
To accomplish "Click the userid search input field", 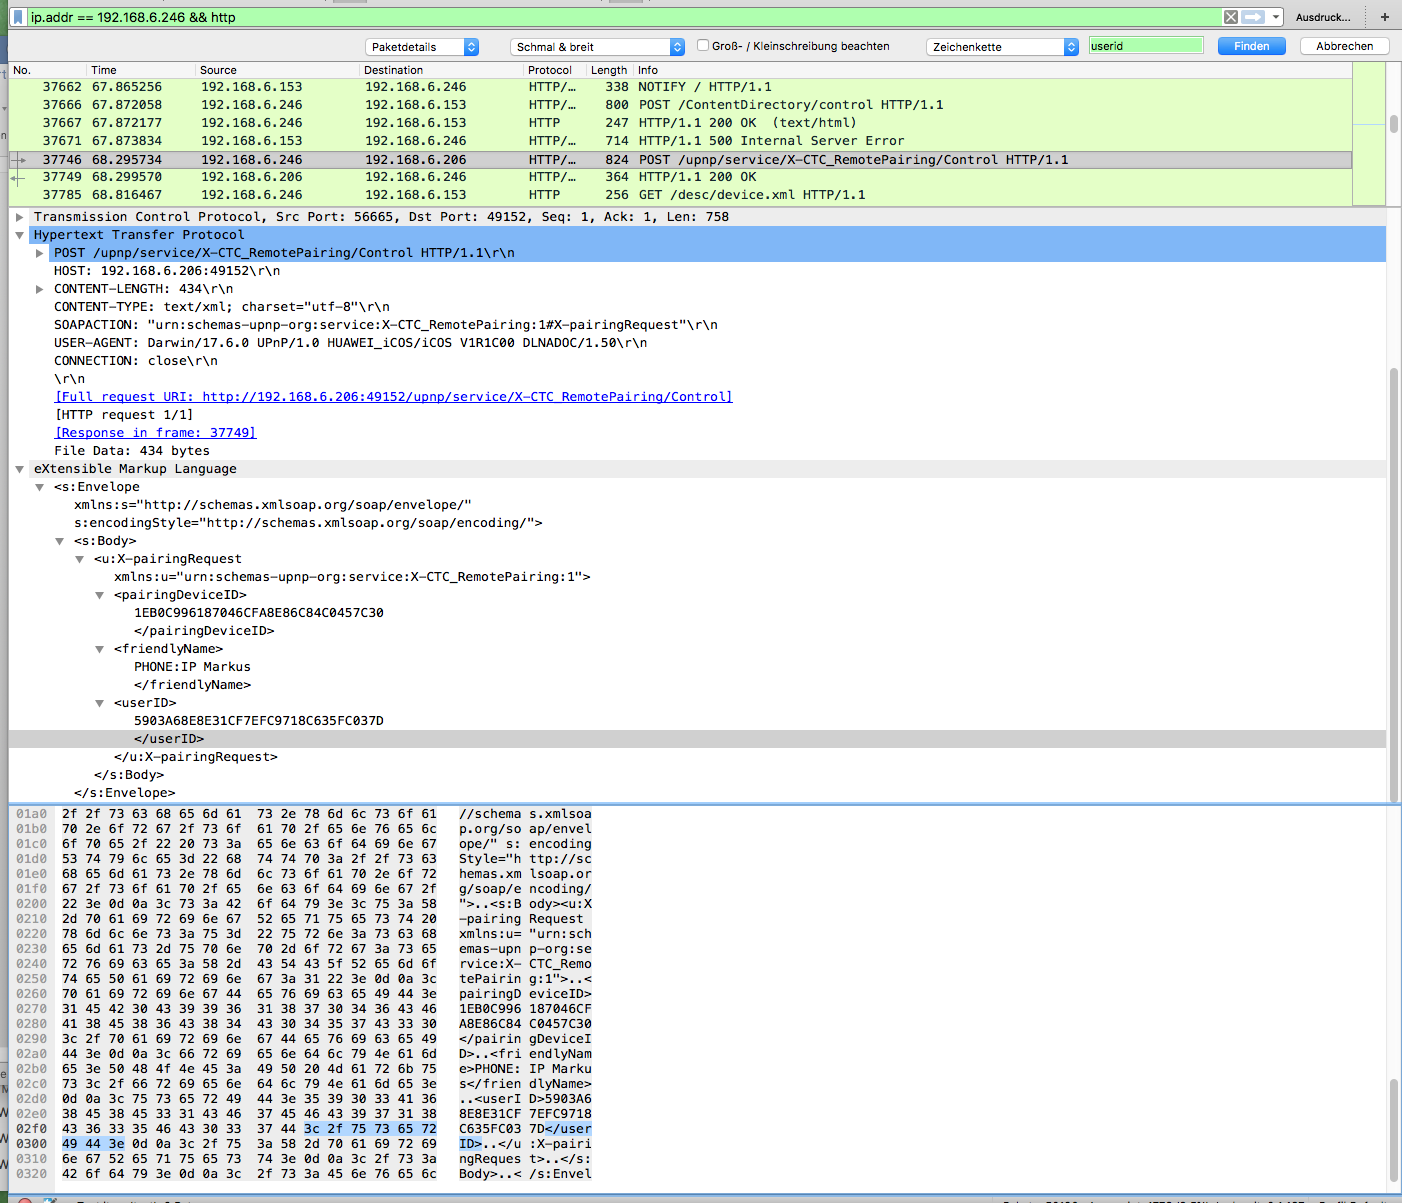I will 1145,46.
